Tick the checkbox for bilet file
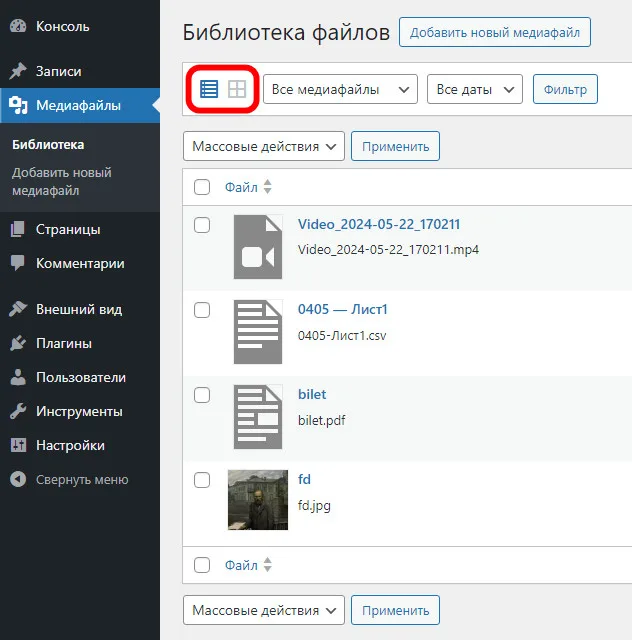This screenshot has height=640, width=632. point(202,395)
